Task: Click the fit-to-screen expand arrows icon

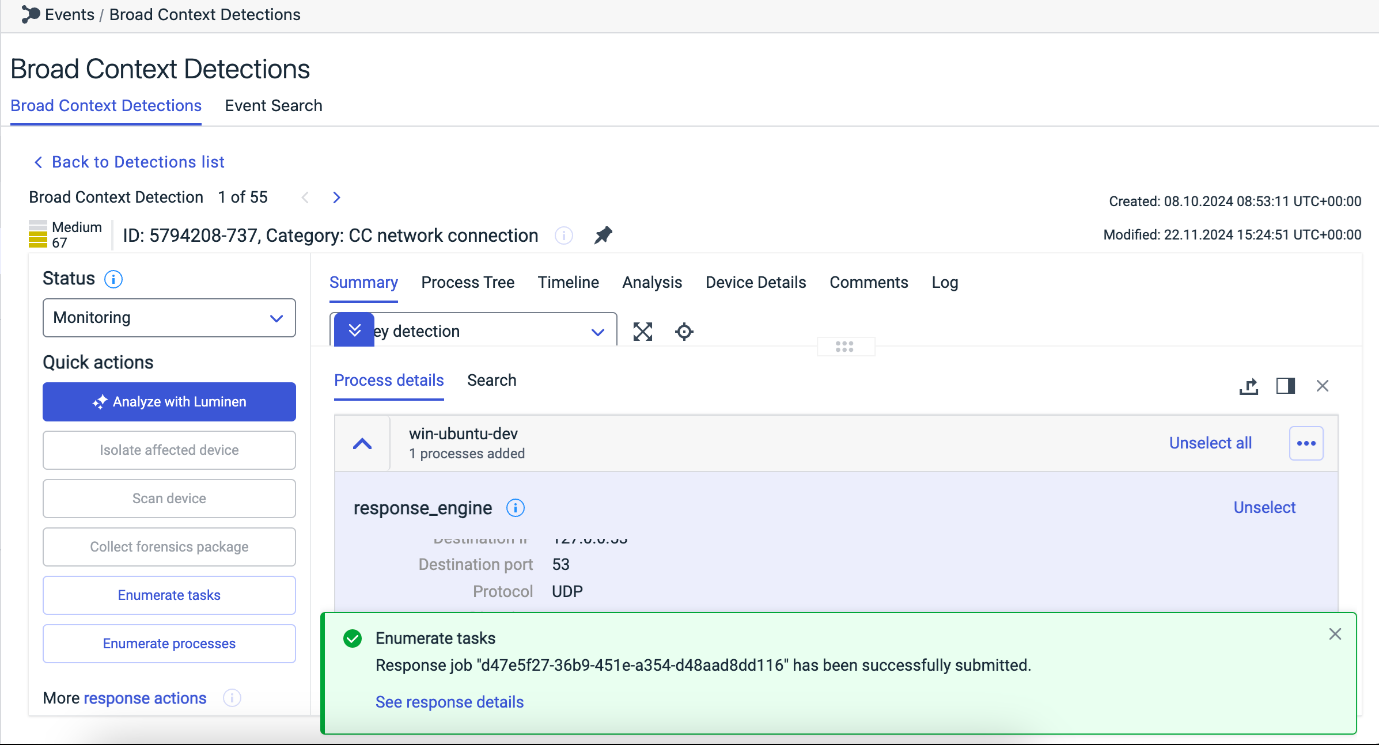Action: [643, 332]
